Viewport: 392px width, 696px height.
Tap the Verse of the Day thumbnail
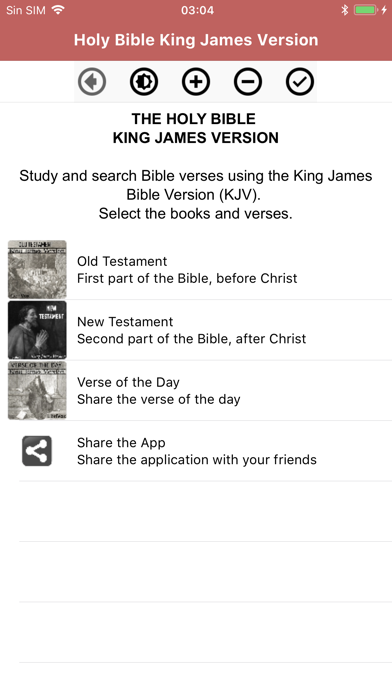tap(37, 390)
